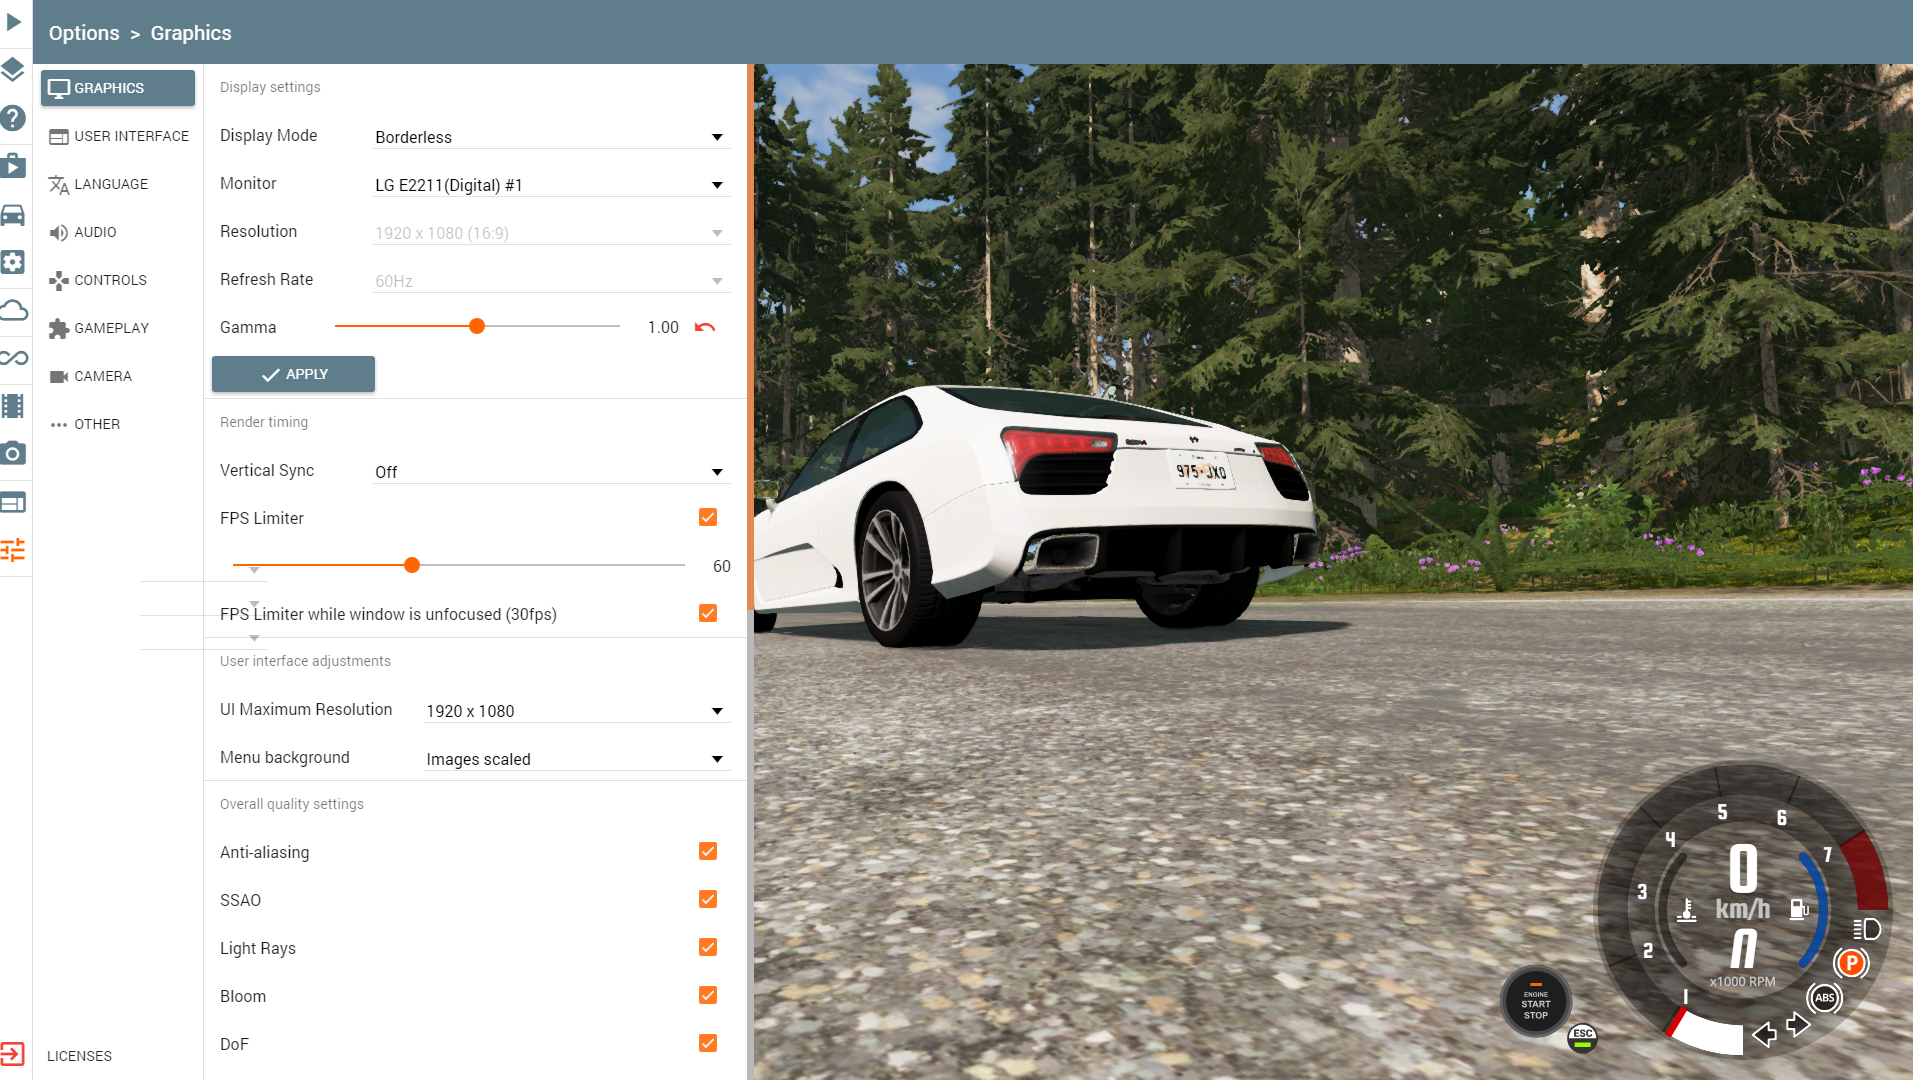Switch to the Language tab
The image size is (1913, 1080).
coord(118,184)
